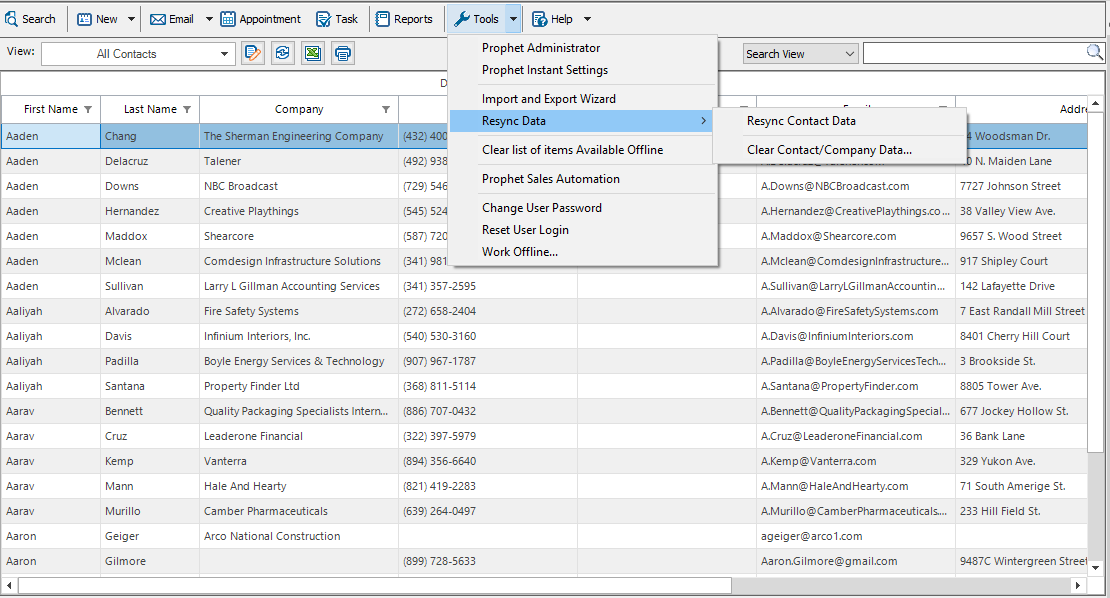Export the view to Excel icon
Image resolution: width=1110 pixels, height=598 pixels.
pyautogui.click(x=313, y=53)
